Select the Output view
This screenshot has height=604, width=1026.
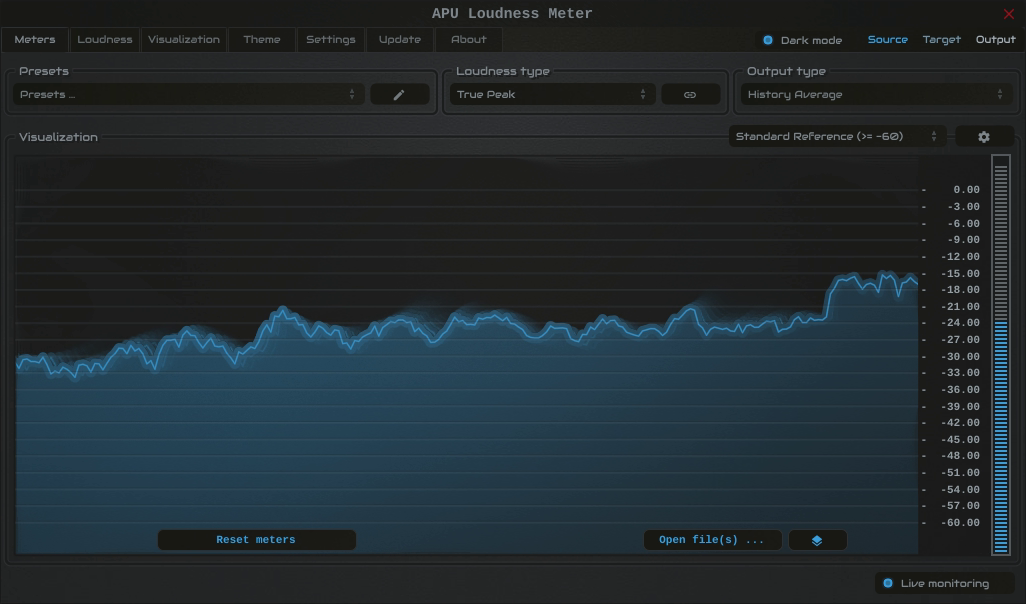pyautogui.click(x=995, y=40)
